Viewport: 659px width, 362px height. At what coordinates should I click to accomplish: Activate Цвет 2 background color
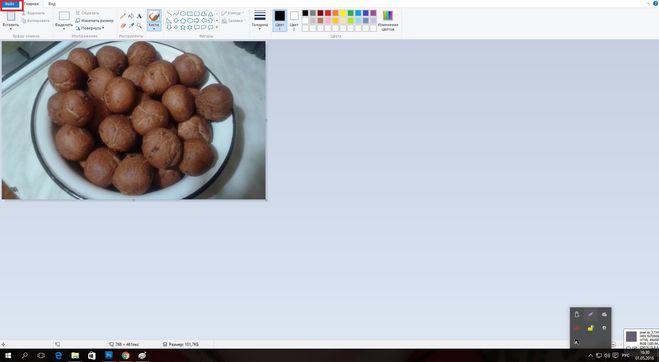[x=294, y=20]
